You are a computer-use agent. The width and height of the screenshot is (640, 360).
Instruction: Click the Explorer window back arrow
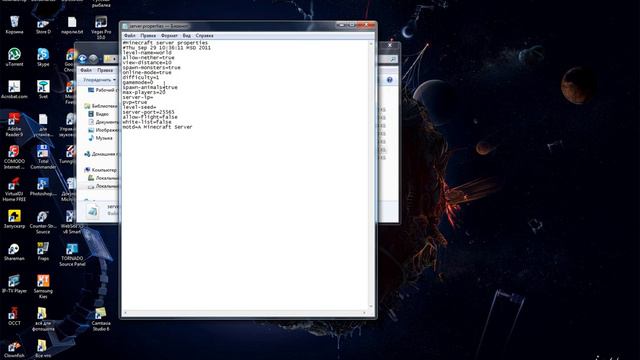82,59
